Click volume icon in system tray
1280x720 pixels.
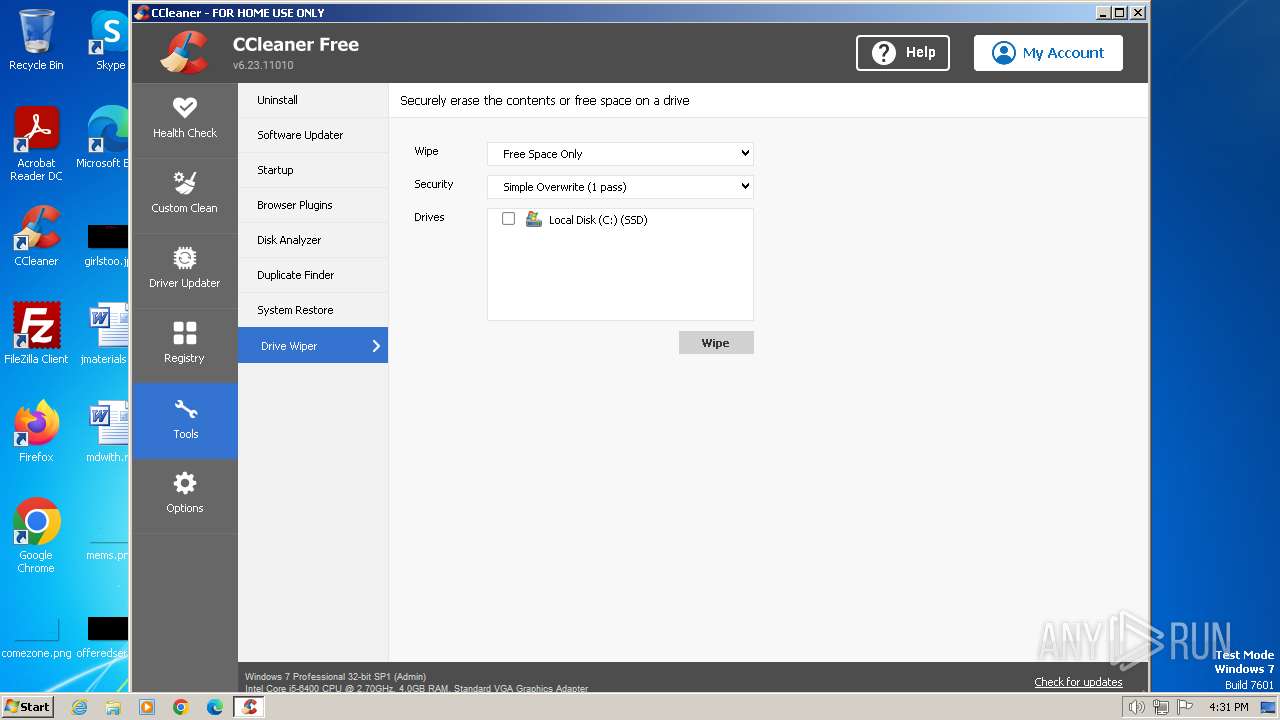pos(1137,707)
